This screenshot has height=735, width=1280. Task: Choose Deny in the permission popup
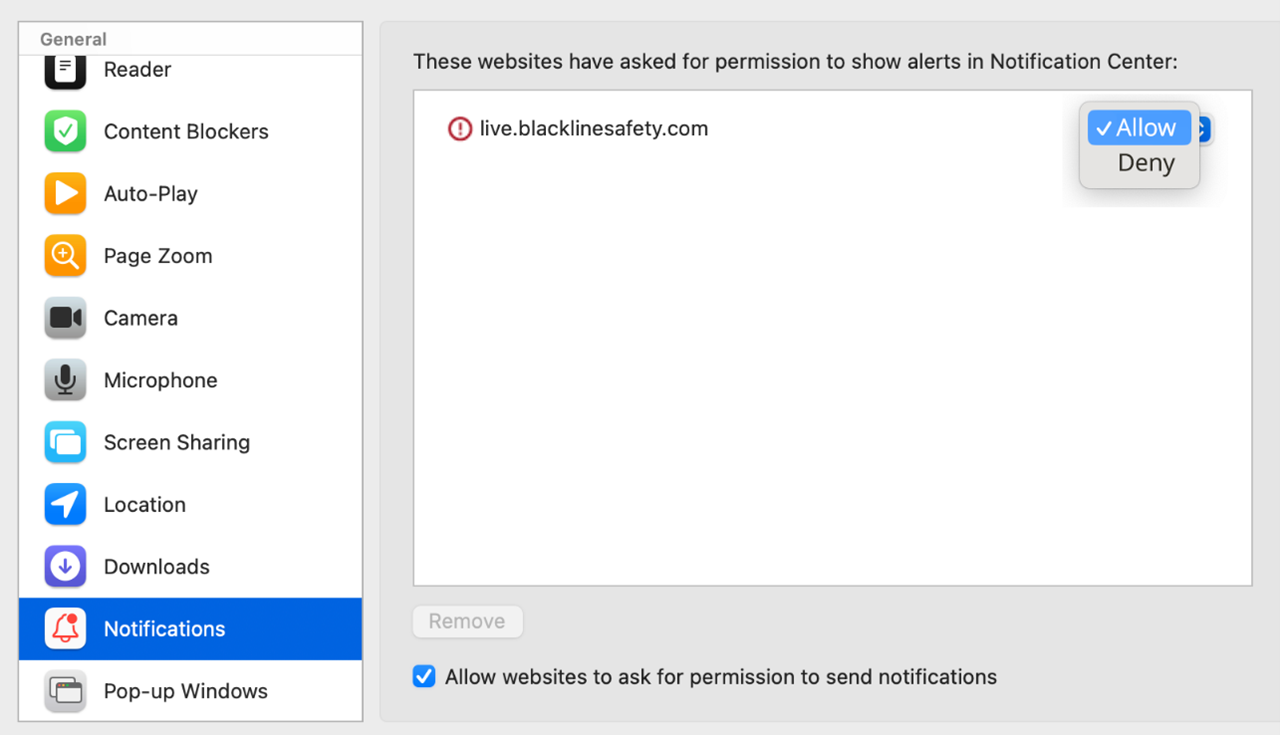(x=1145, y=163)
